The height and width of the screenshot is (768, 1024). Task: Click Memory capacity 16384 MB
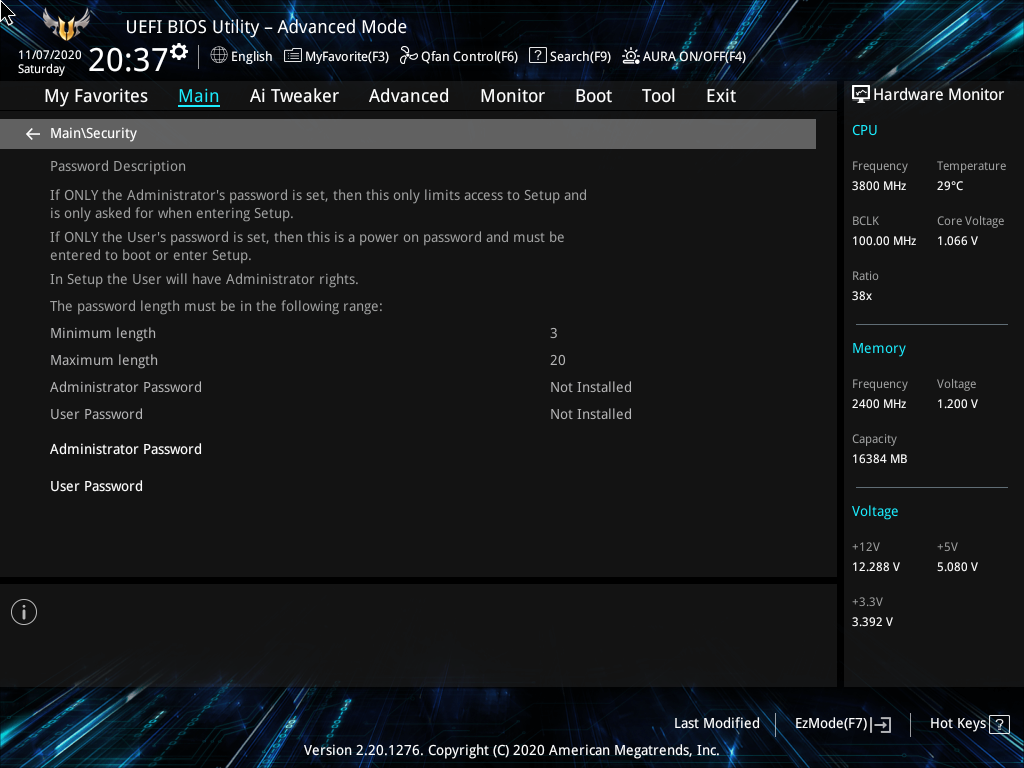tap(880, 459)
